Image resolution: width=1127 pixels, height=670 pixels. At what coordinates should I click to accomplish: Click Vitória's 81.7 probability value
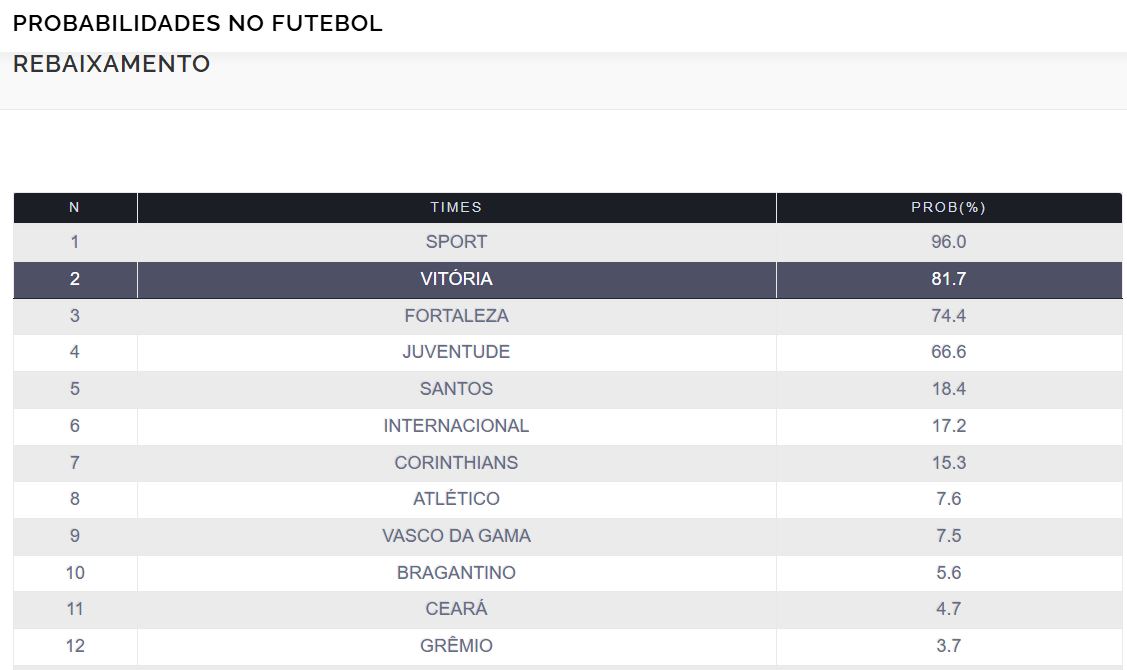(x=948, y=279)
